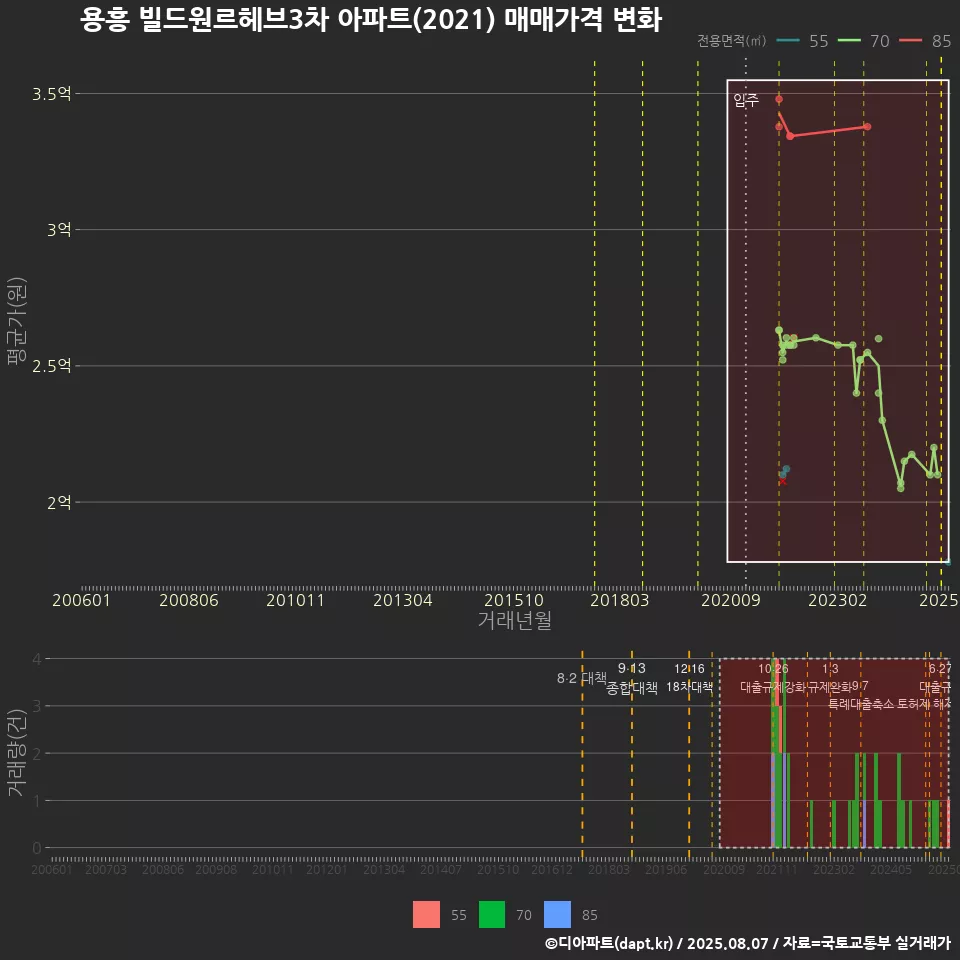Click the chart title text
Image resolution: width=960 pixels, height=960 pixels.
coord(371,19)
